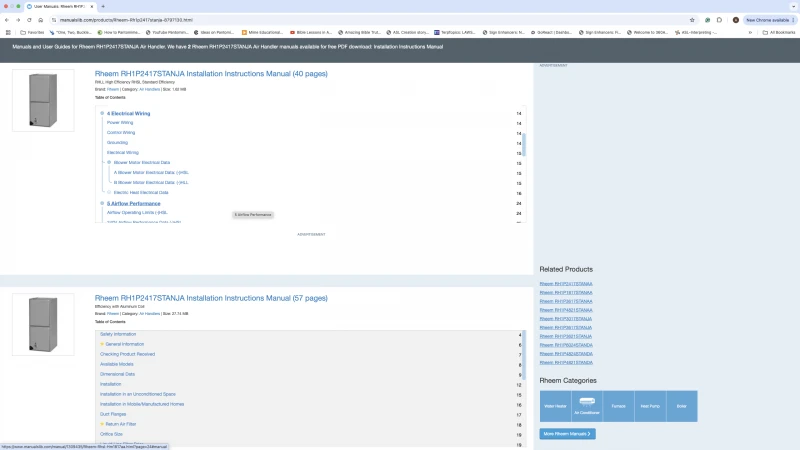The width and height of the screenshot is (800, 450).
Task: Click the More Rheem Manuals button
Action: pos(567,434)
